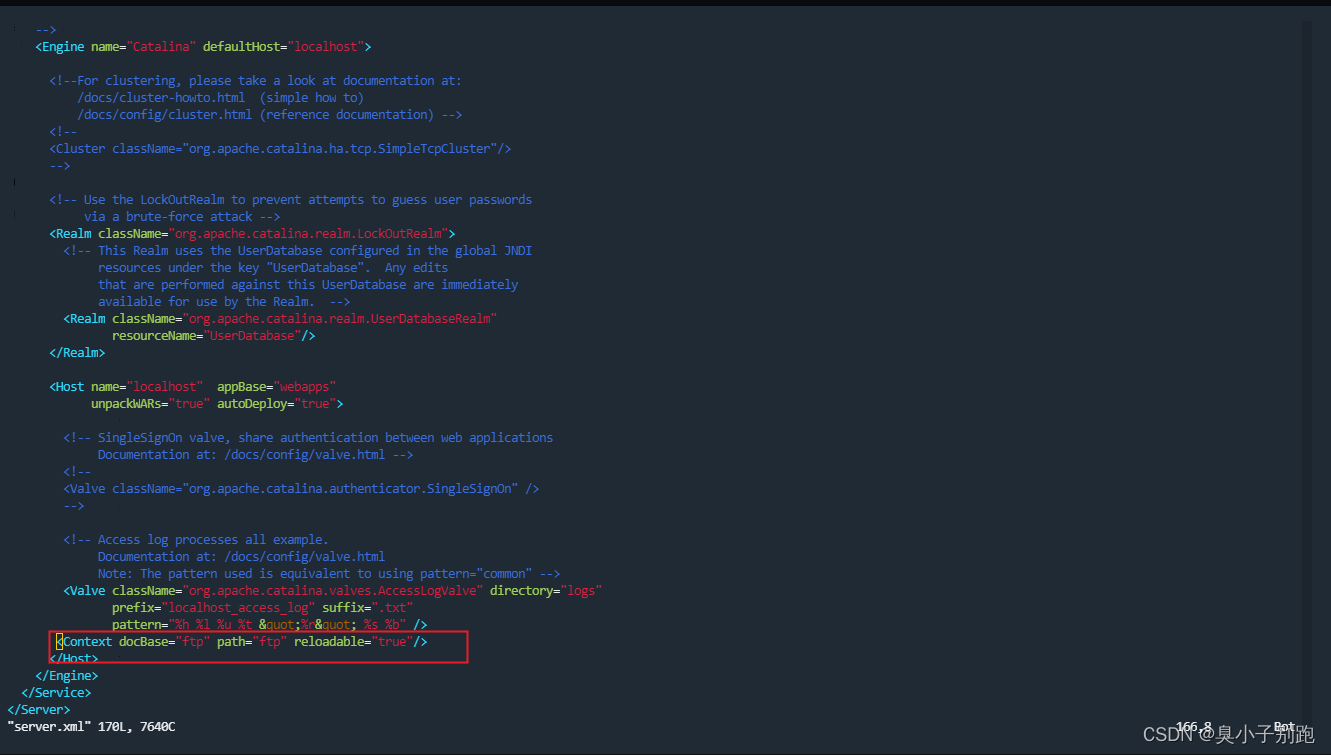The image size is (1331, 755).
Task: Click the "server.xml" 170L, 7640C status text
Action: 91,727
